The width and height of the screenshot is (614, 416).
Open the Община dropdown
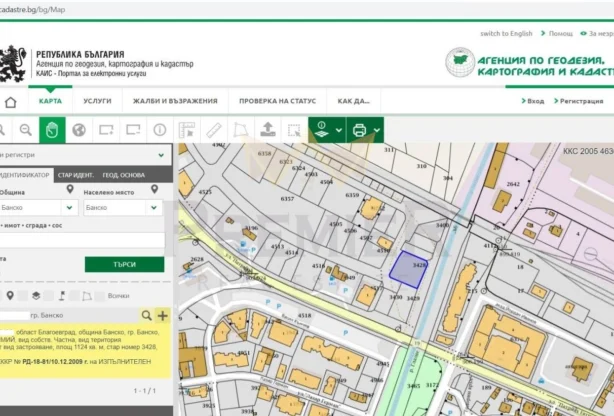(x=69, y=207)
